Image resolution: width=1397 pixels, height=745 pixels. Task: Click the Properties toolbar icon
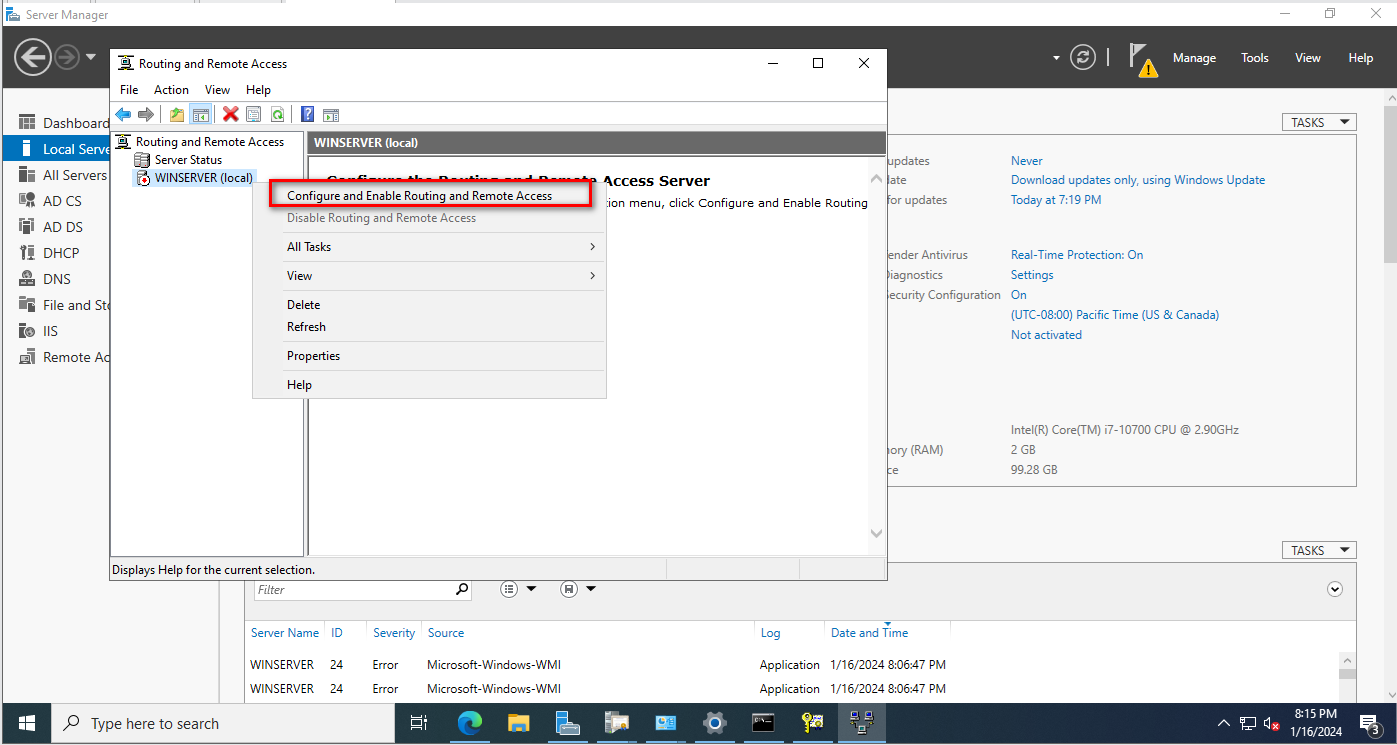(x=254, y=114)
